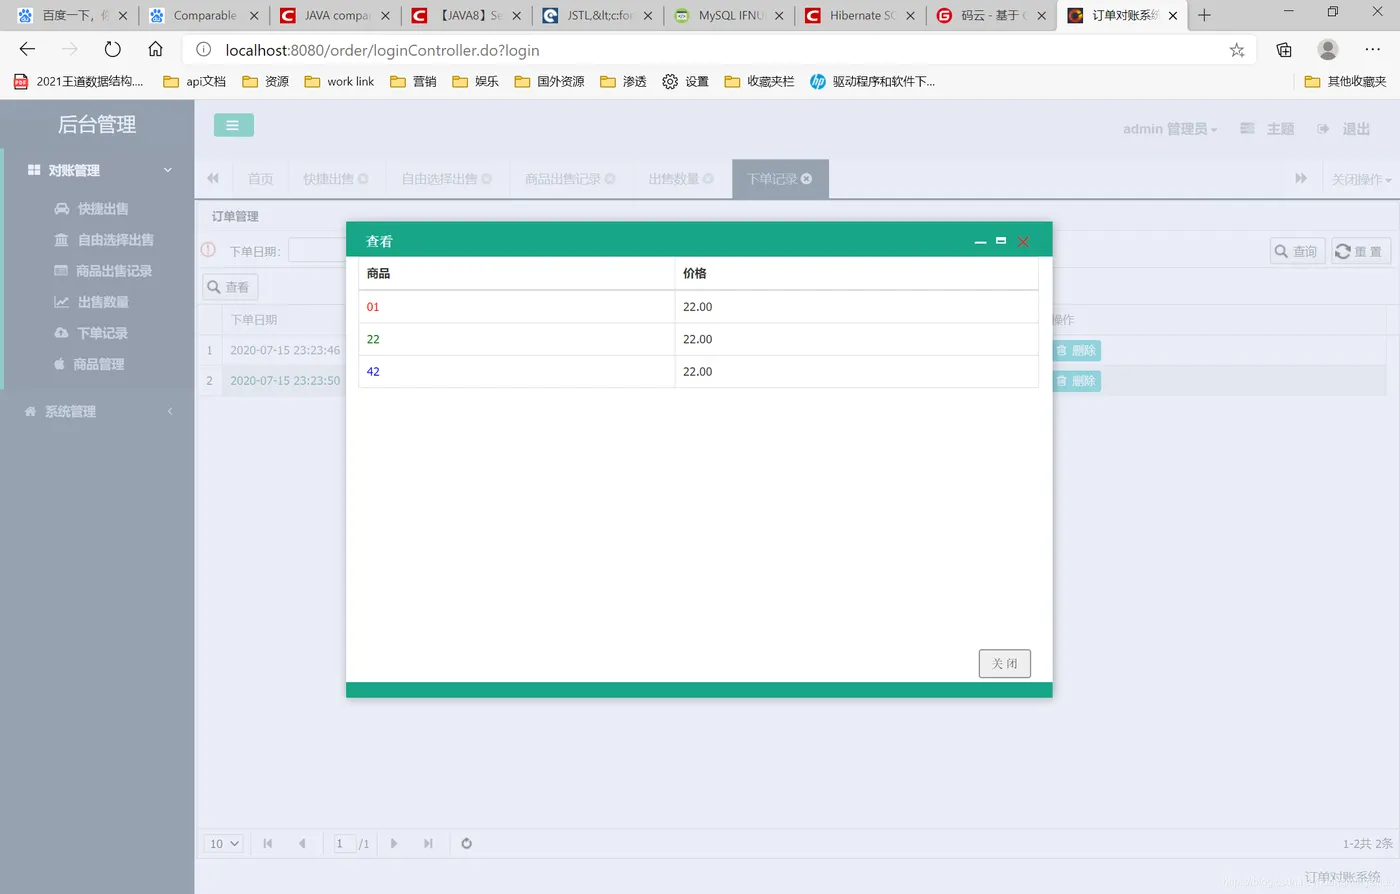Click the 查询 search button
This screenshot has height=894, width=1400.
(1297, 251)
